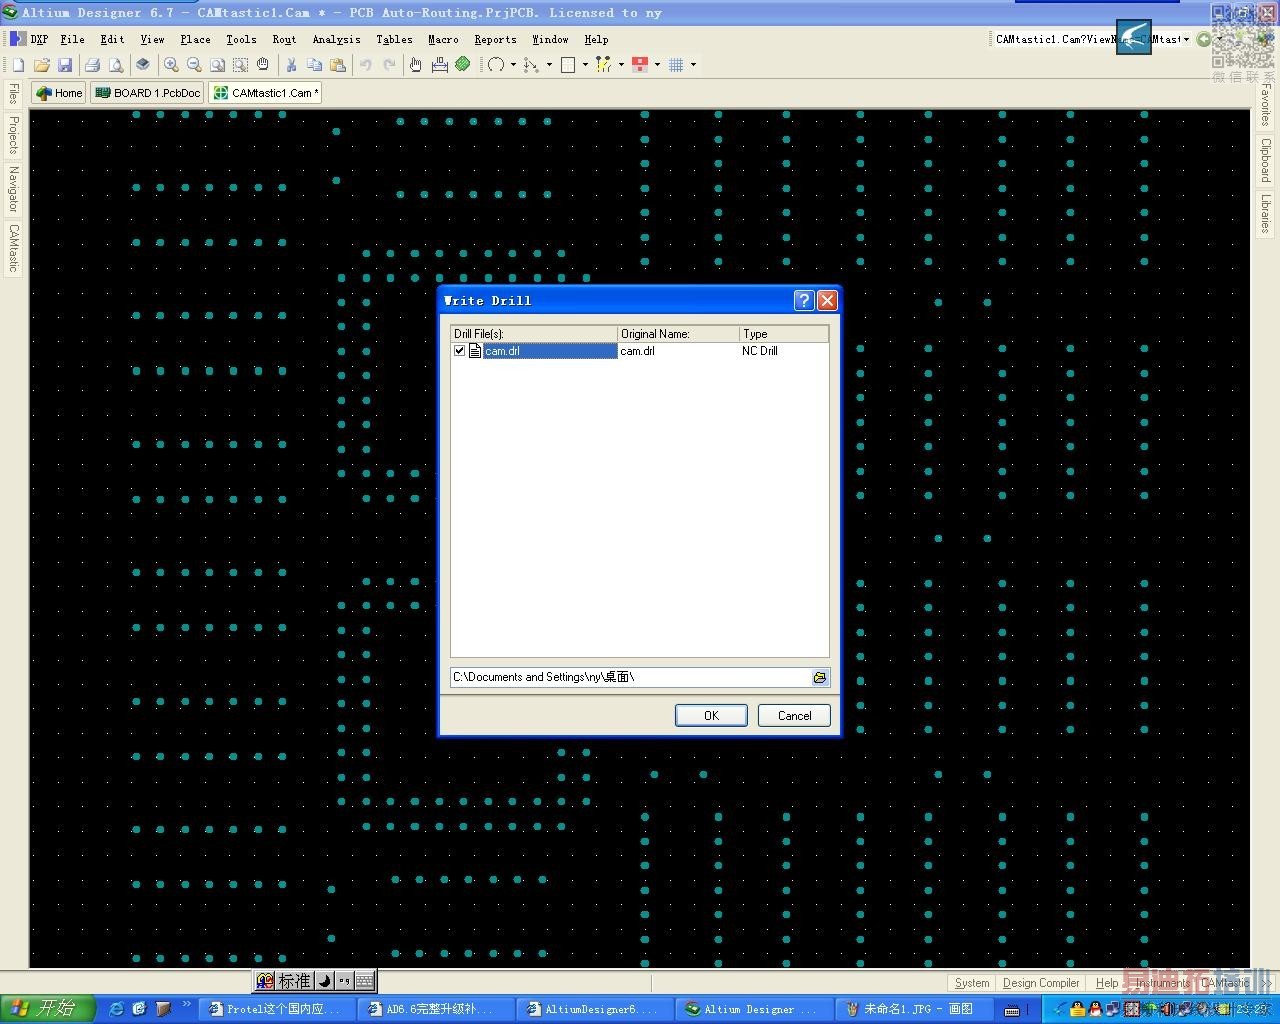1280x1024 pixels.
Task: Click the Drill File(s) column header
Action: pos(534,334)
